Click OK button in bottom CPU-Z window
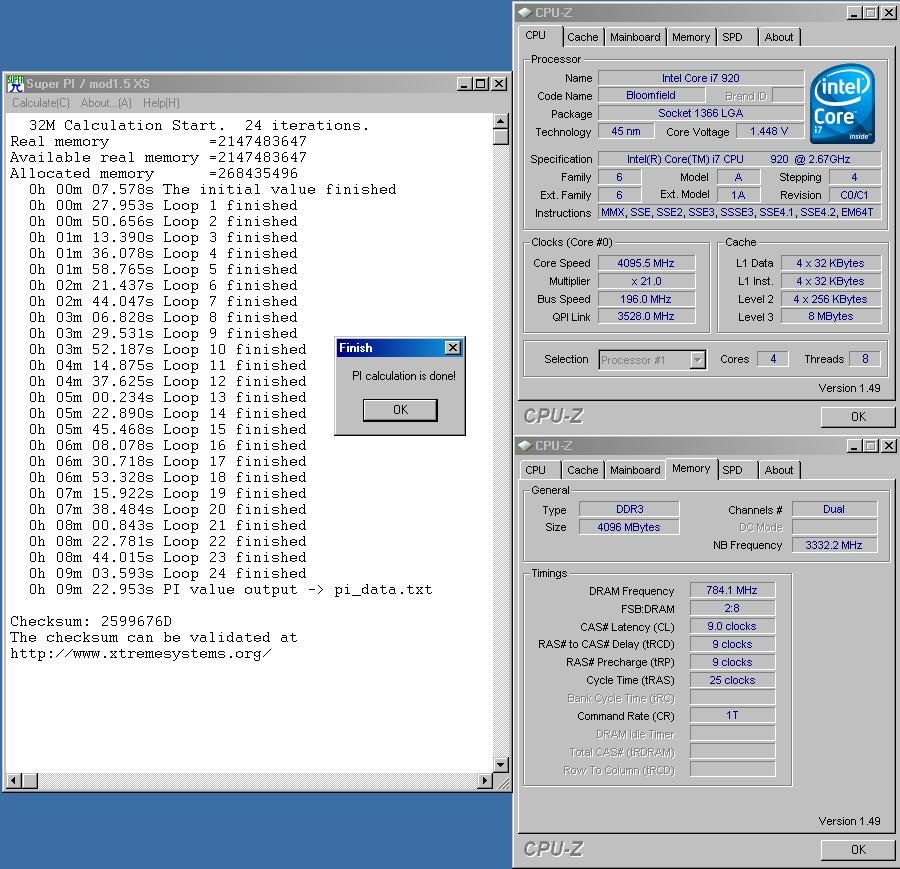The height and width of the screenshot is (869, 900). (858, 849)
